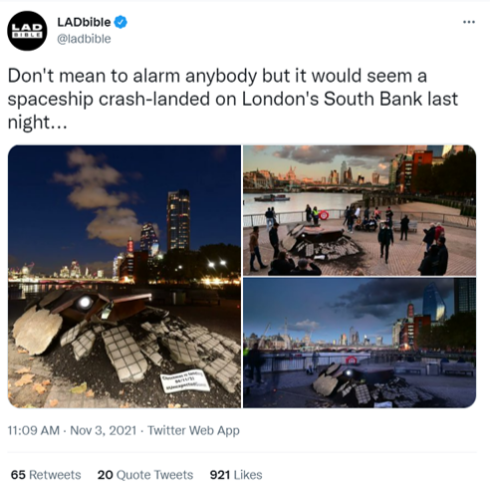The height and width of the screenshot is (490, 490).
Task: Click the blue verified badge
Action: pos(121,22)
